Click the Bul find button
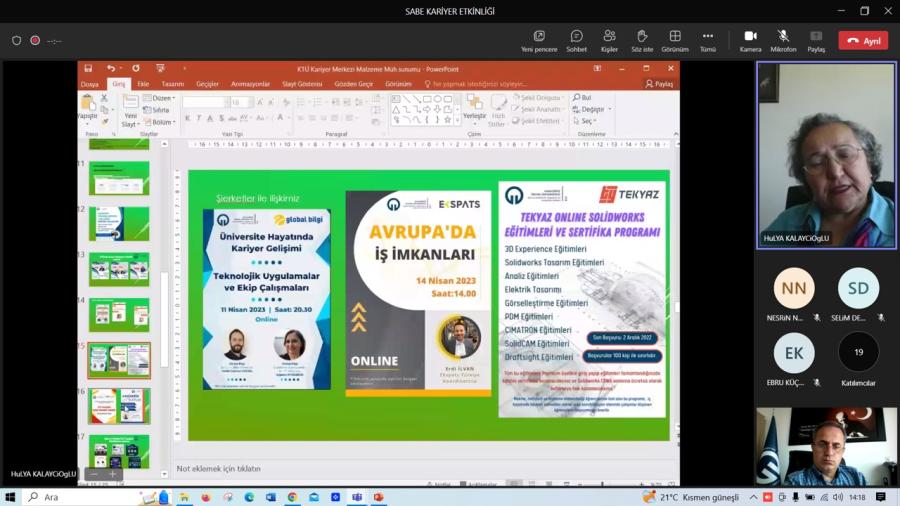This screenshot has width=900, height=506. (582, 98)
